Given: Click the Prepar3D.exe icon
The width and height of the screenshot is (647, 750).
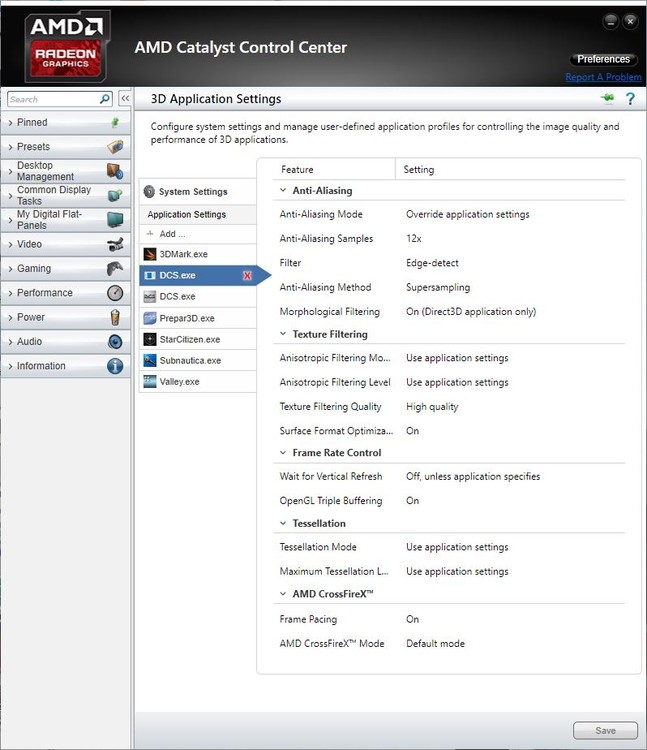Looking at the screenshot, I should [x=150, y=318].
